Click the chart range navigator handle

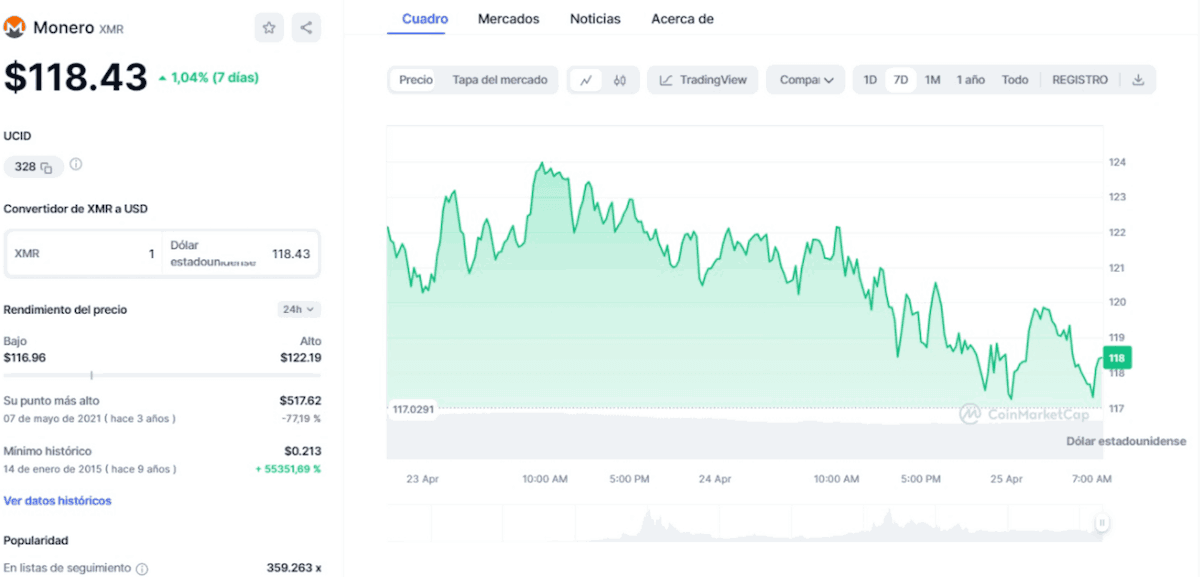click(x=1102, y=522)
